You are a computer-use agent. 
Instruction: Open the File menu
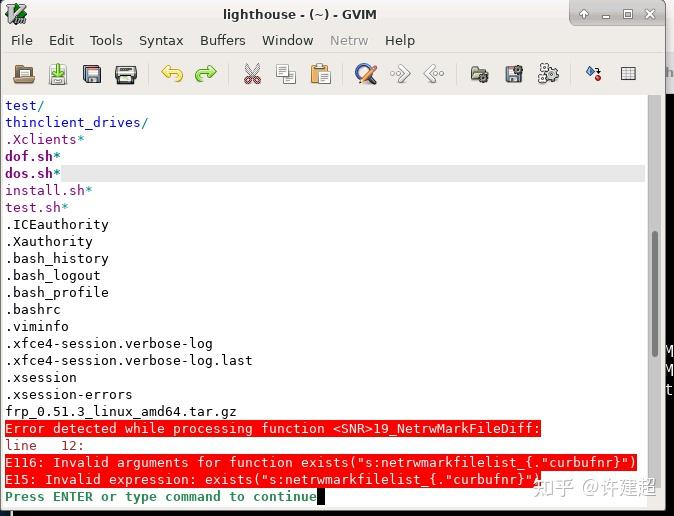(x=22, y=40)
